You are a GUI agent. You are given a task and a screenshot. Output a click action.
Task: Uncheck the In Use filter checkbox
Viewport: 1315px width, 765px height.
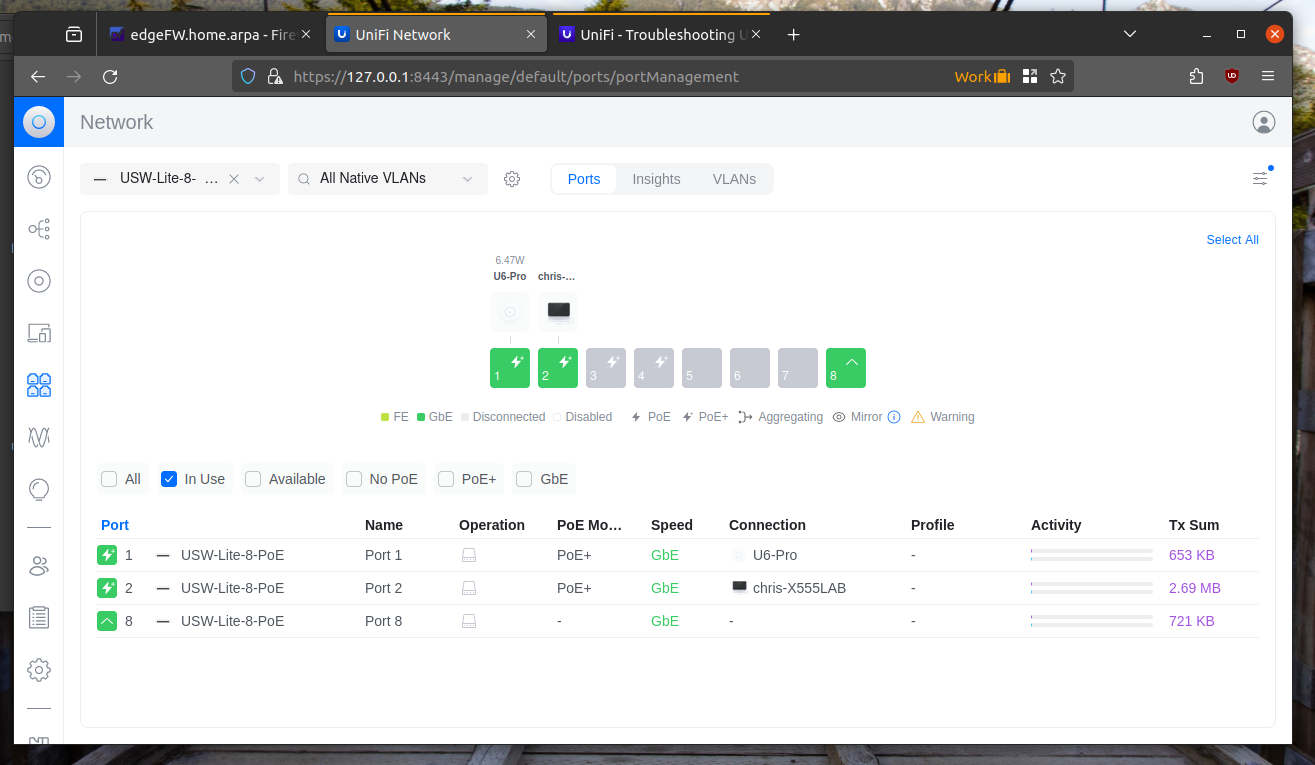tap(169, 479)
